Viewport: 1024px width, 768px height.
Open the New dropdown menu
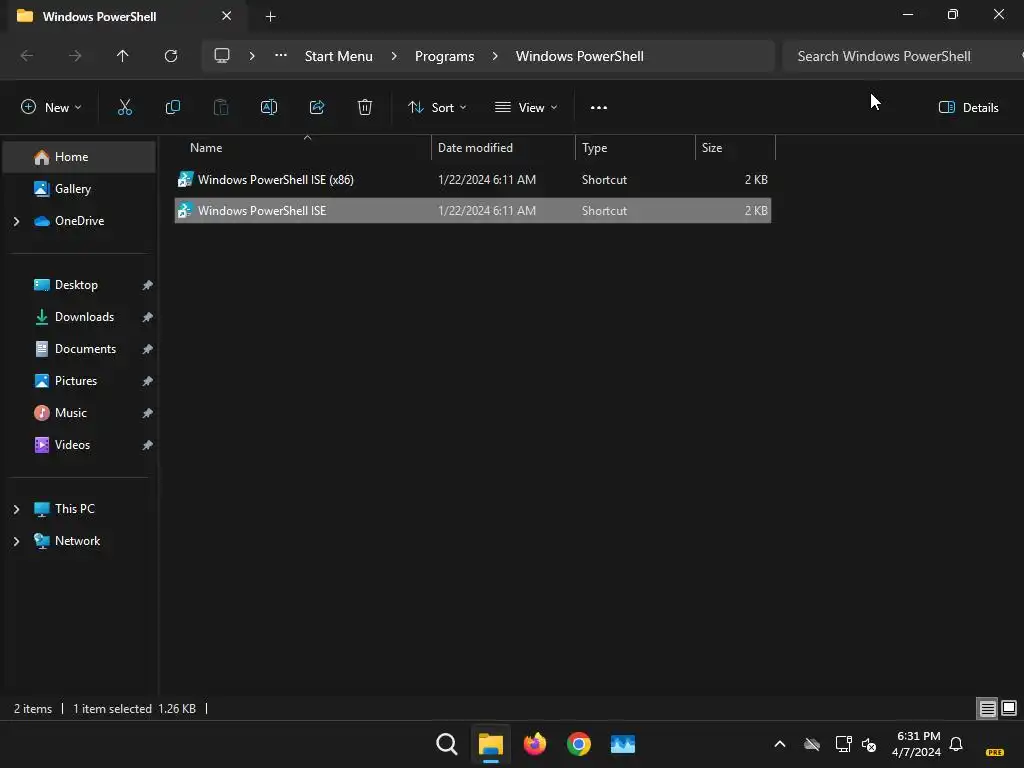51,108
